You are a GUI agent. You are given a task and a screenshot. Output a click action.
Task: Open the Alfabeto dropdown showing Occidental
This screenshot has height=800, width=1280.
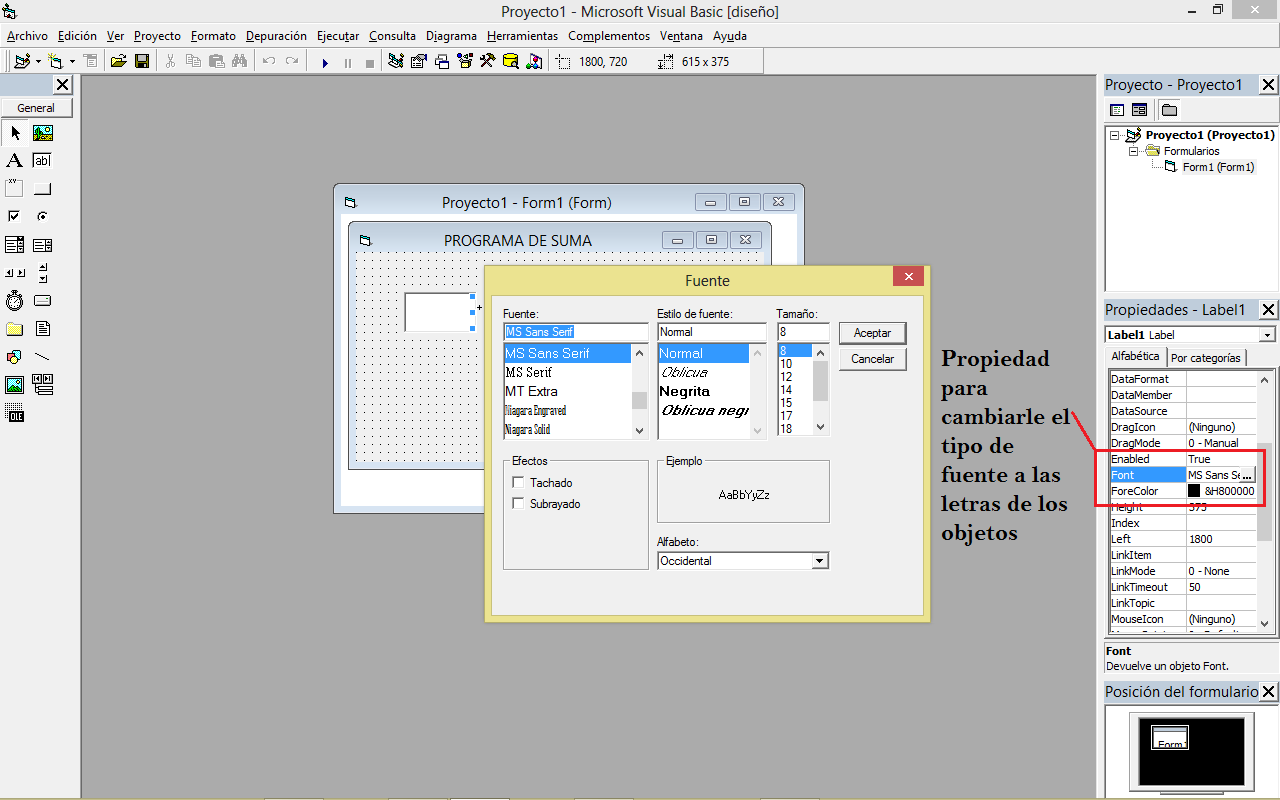[820, 560]
